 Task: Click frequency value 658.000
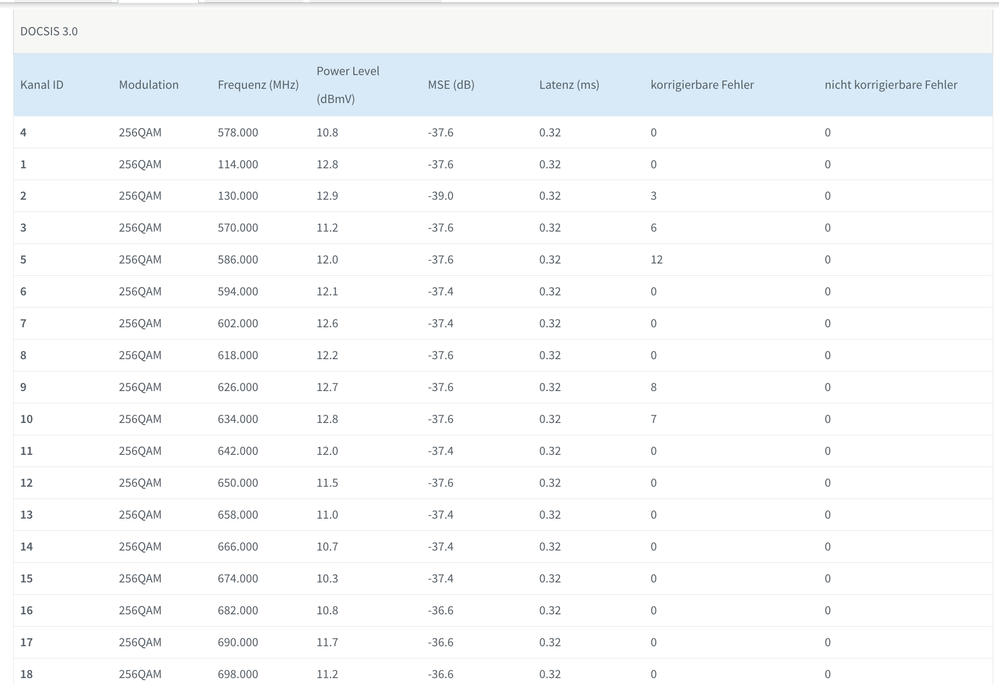click(238, 515)
